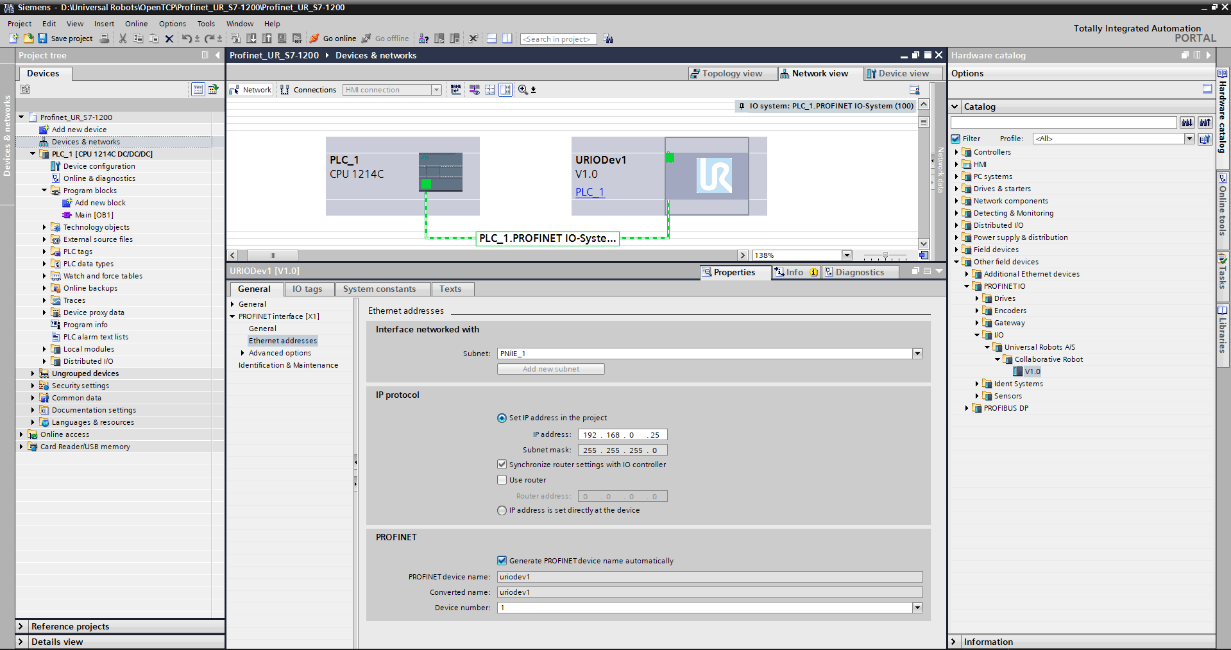Open the Options menu

tap(172, 23)
